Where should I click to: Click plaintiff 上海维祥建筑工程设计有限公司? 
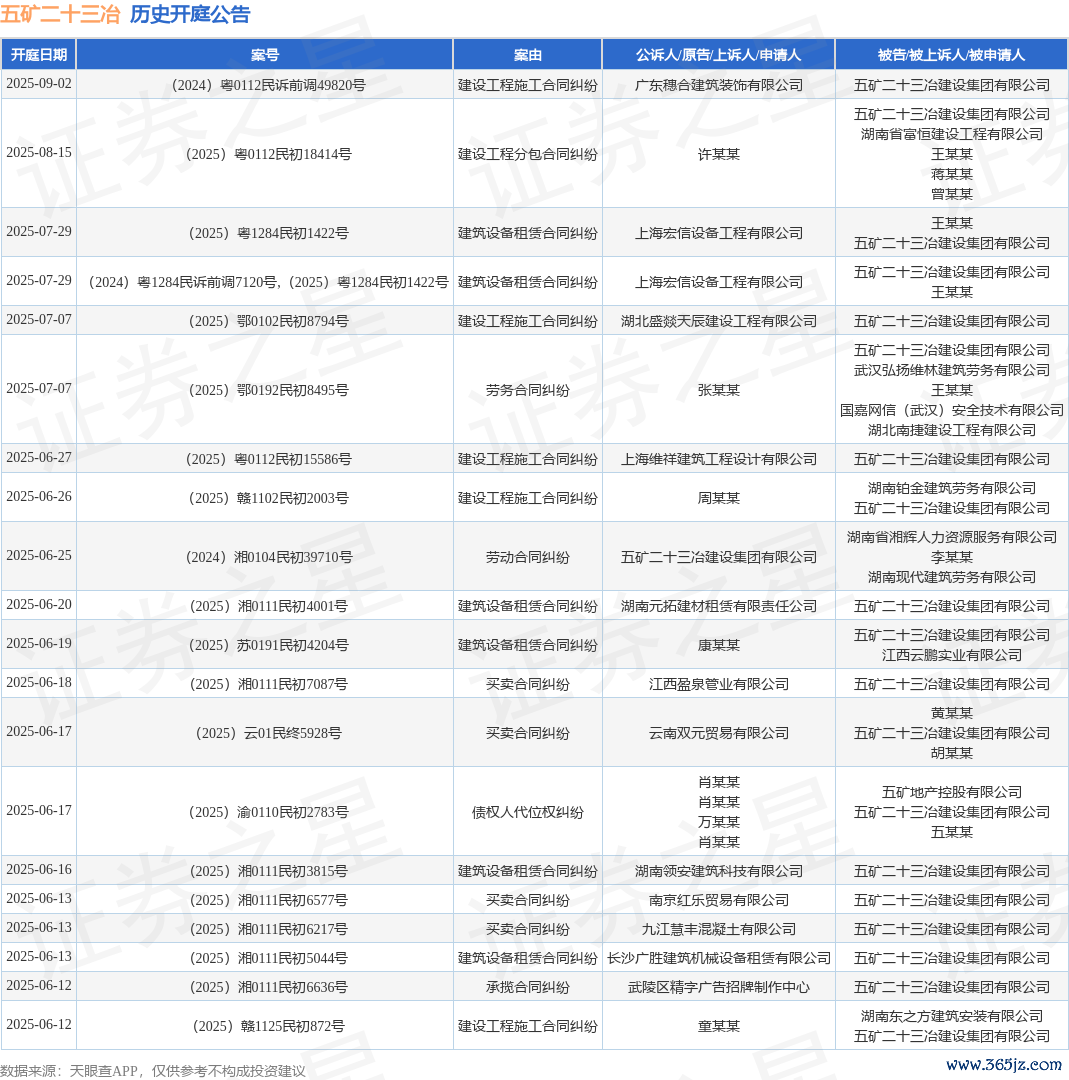(x=718, y=459)
